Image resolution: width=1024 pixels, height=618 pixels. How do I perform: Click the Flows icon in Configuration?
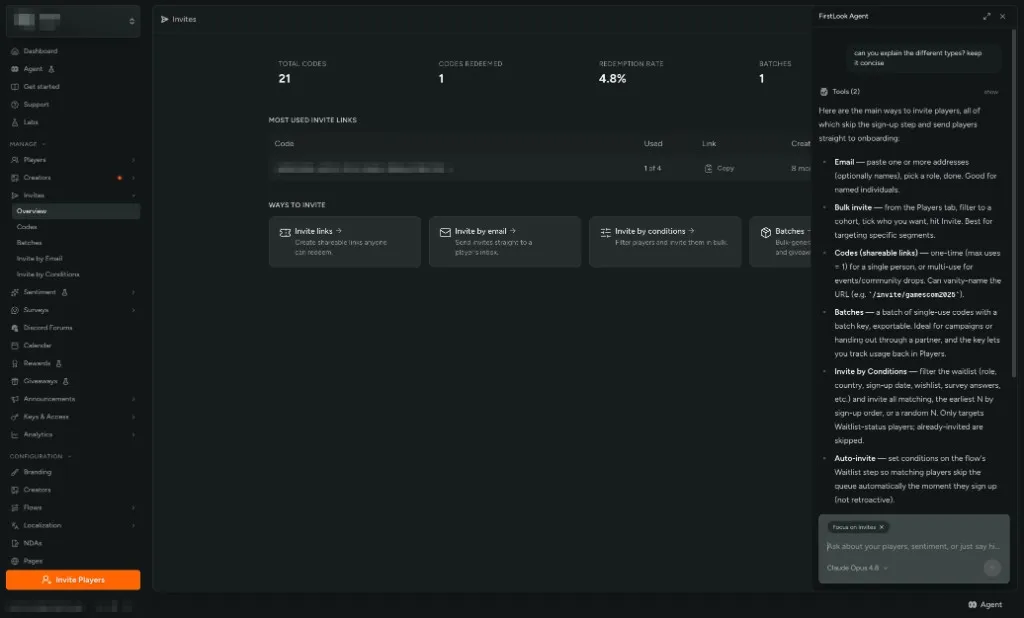[x=14, y=508]
